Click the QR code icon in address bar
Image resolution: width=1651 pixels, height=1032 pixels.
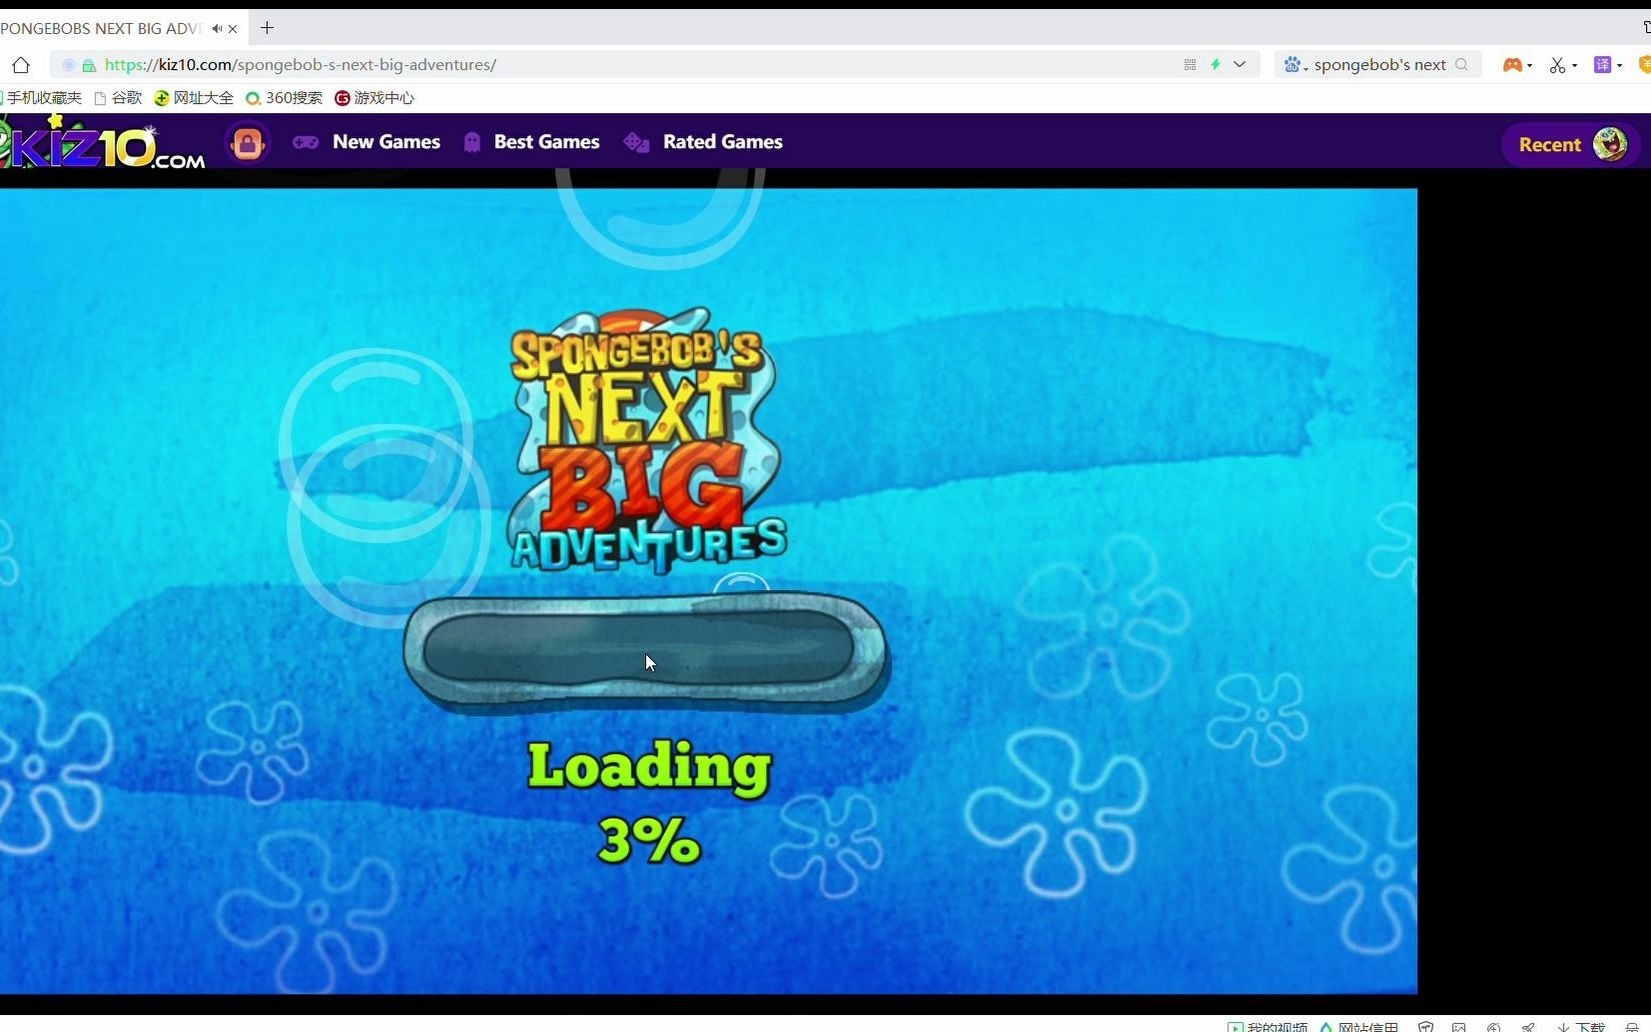click(1190, 64)
